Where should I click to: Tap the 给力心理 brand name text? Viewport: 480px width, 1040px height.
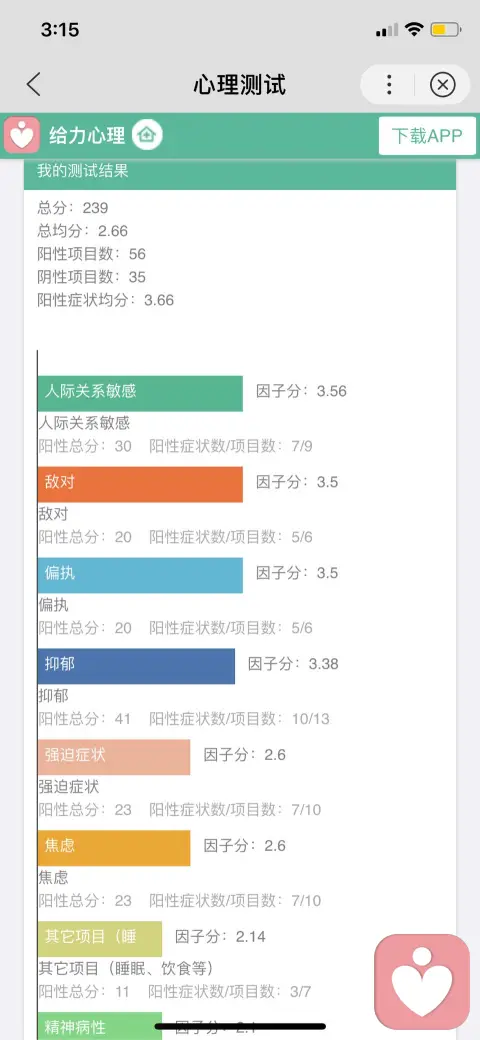87,136
